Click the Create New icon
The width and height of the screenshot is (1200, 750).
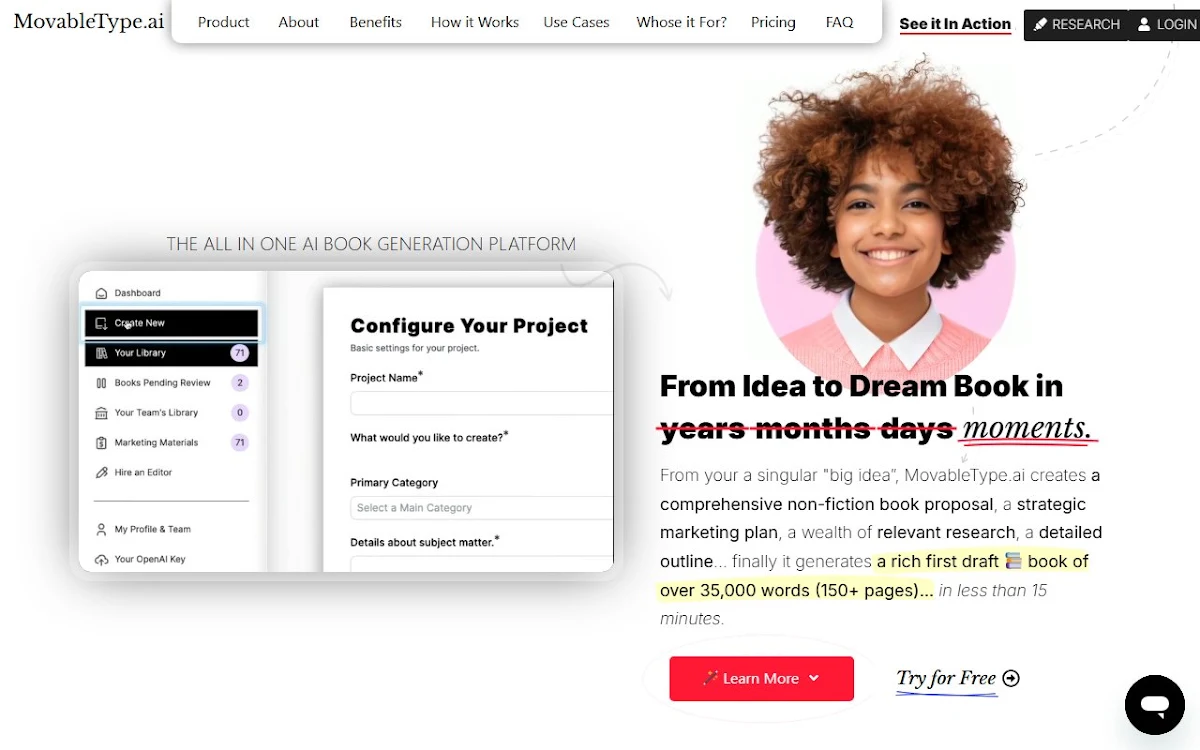click(101, 323)
